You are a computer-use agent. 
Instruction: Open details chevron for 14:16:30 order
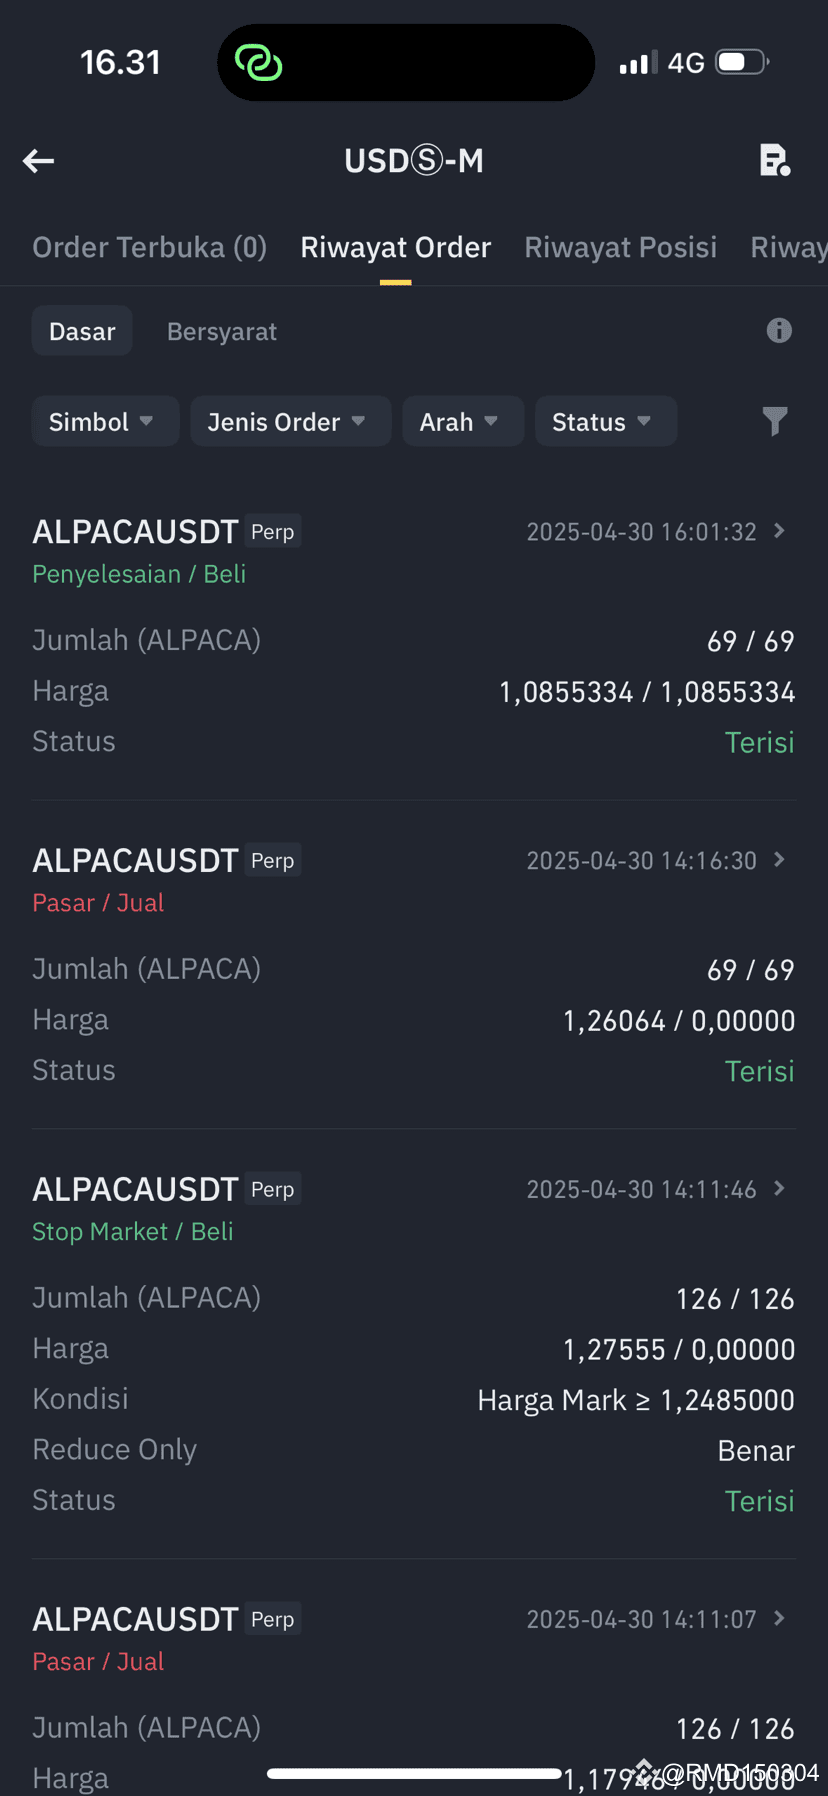click(780, 860)
